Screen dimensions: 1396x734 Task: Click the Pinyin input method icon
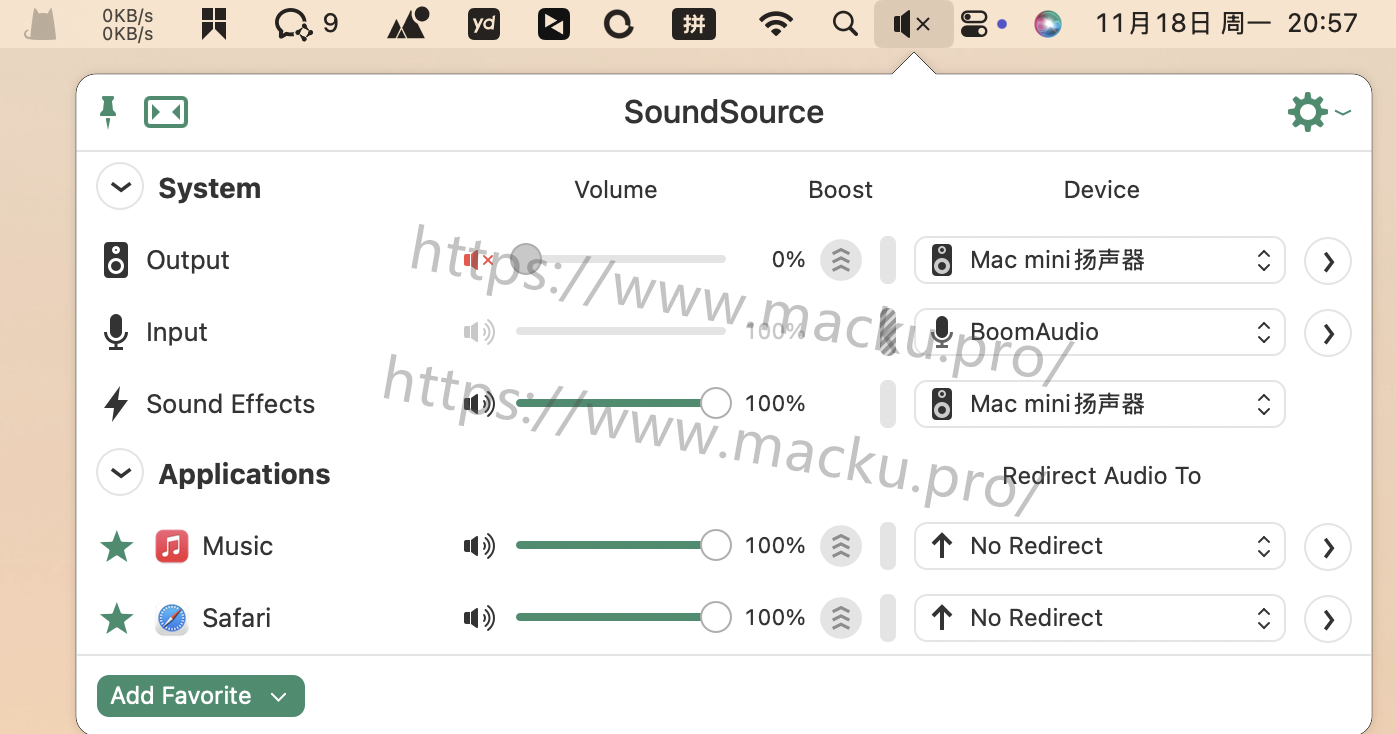click(x=694, y=24)
